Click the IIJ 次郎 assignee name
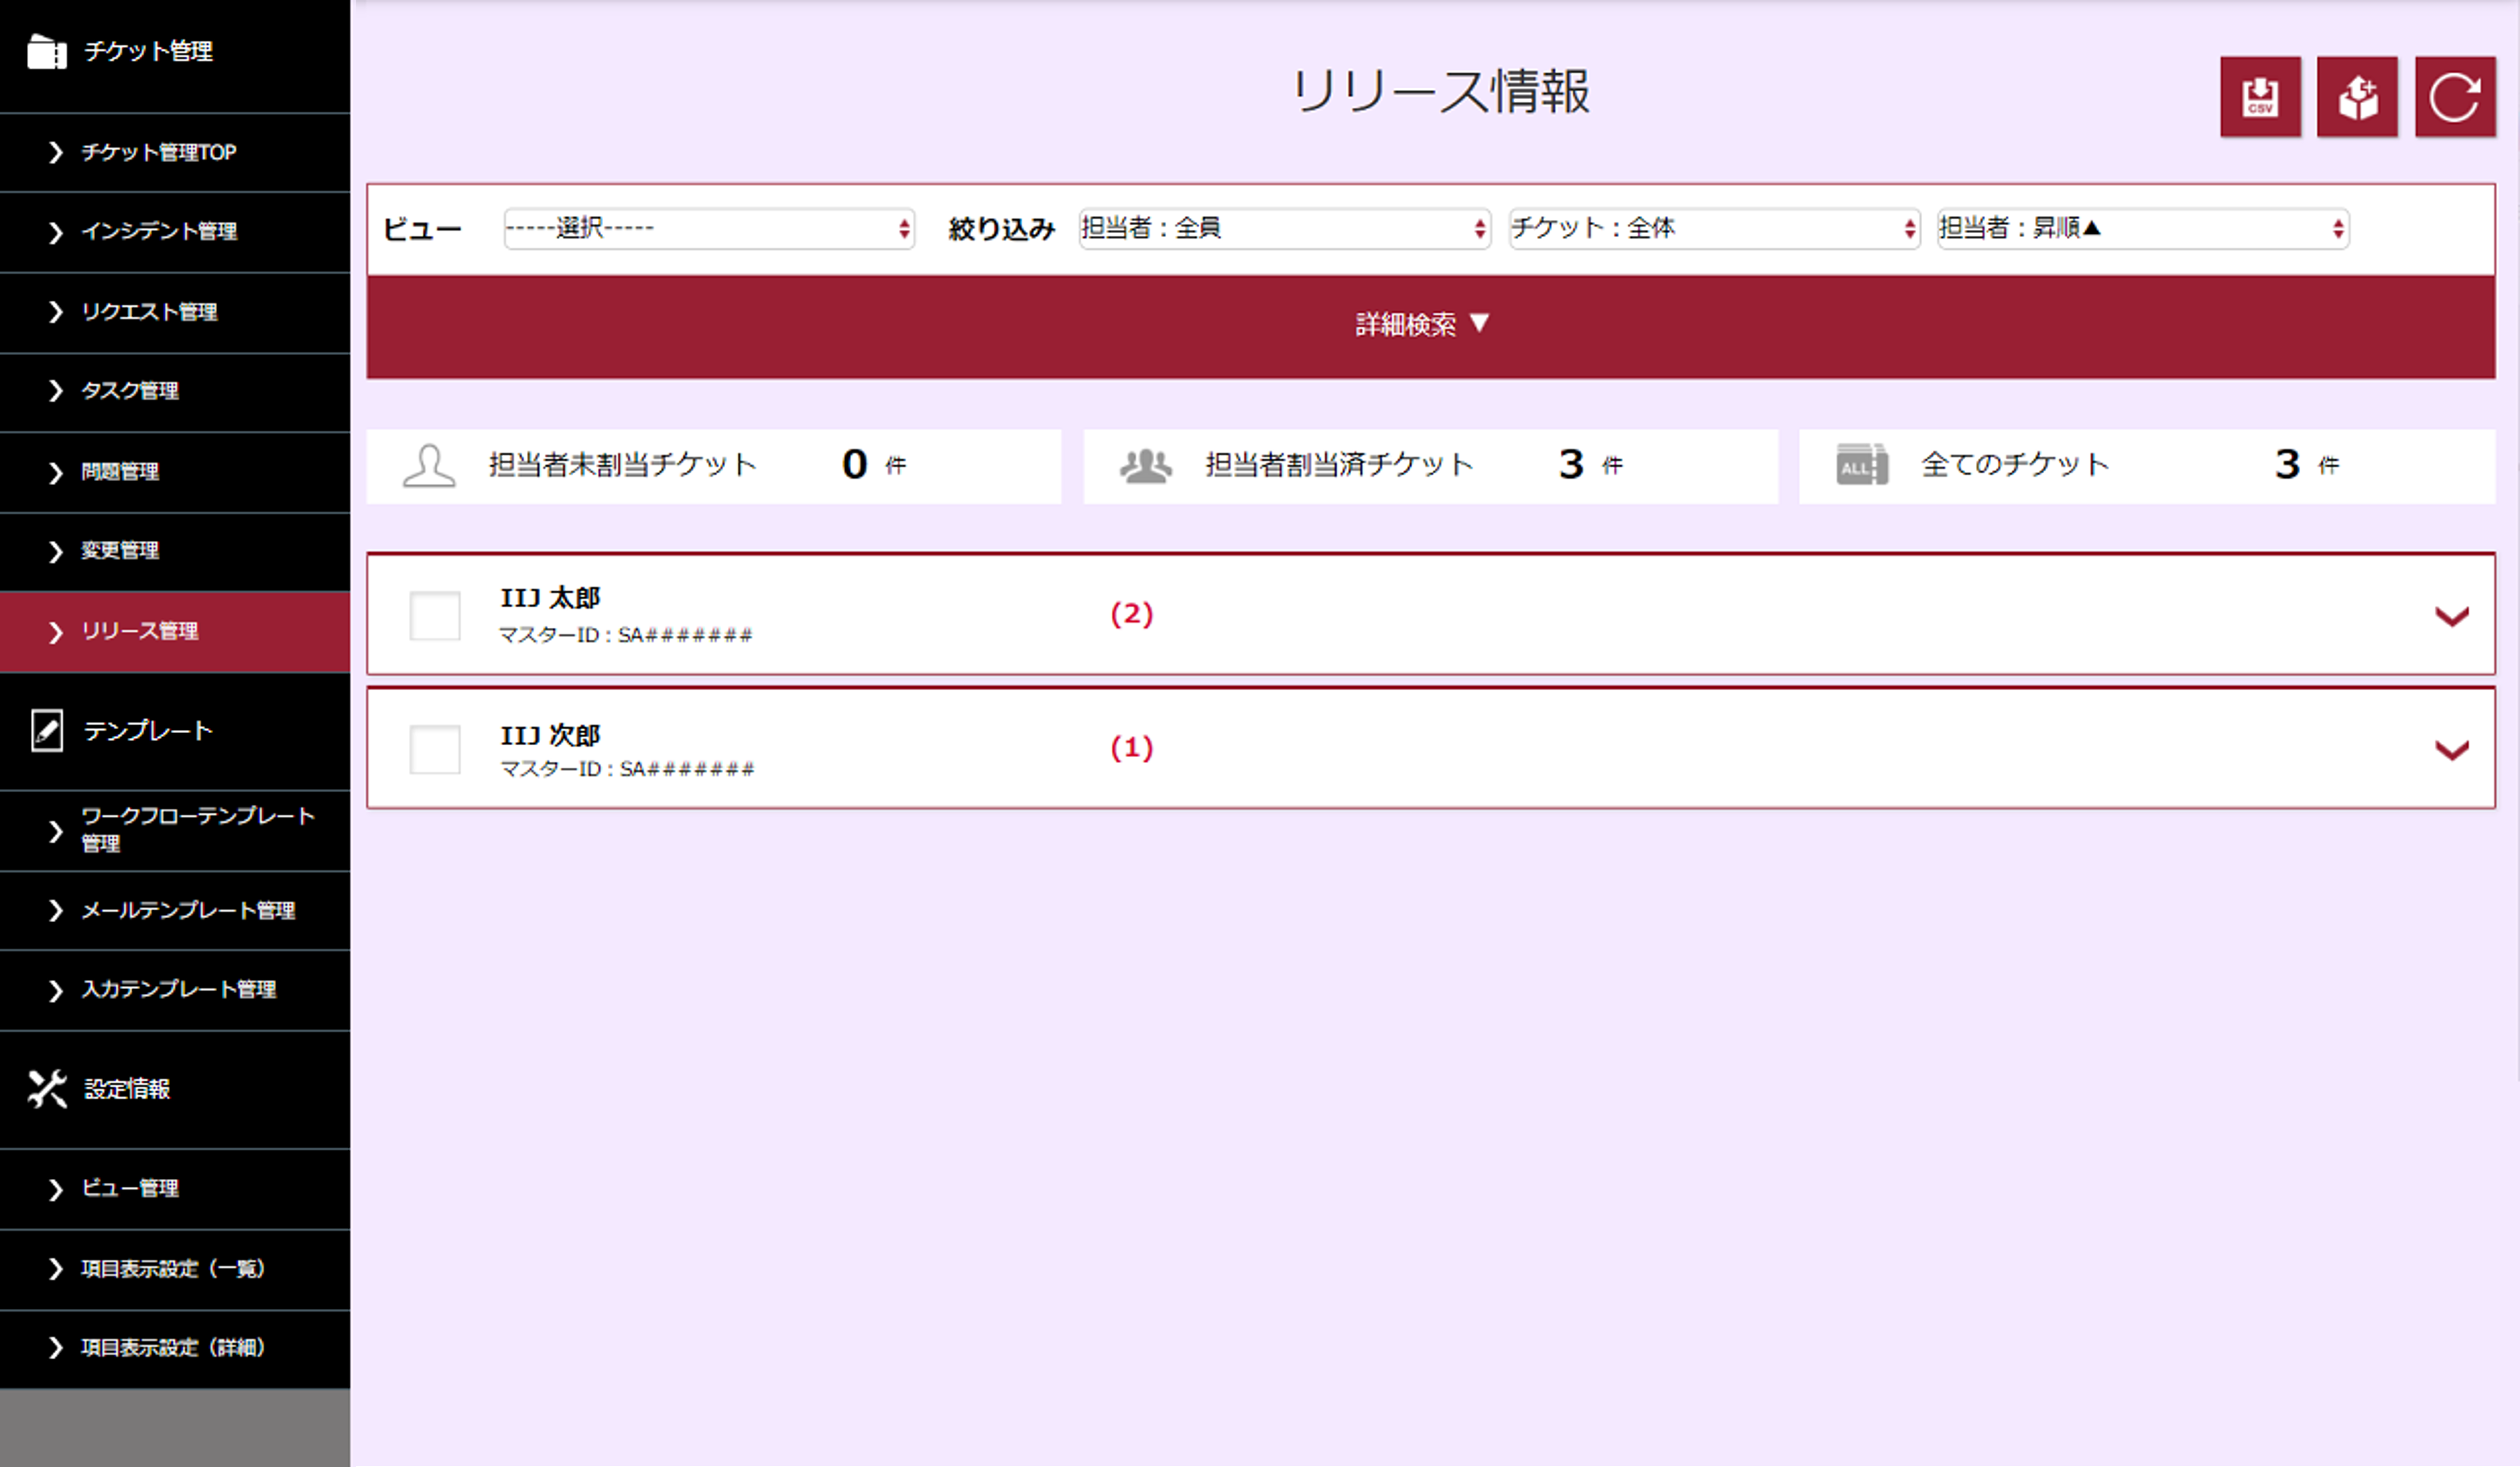Viewport: 2520px width, 1467px height. coord(550,735)
